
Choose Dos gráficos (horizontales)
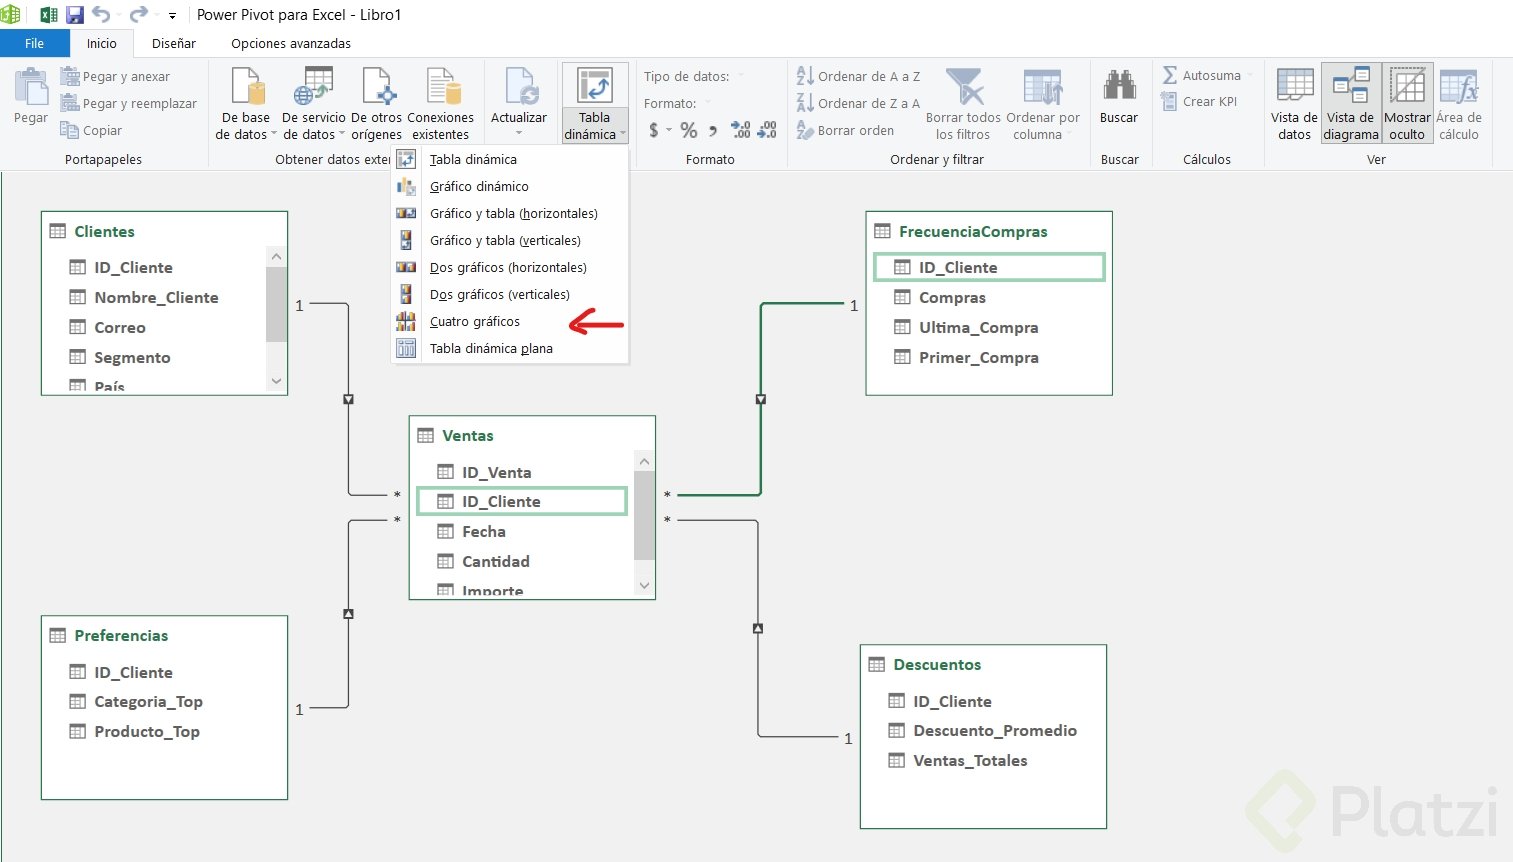click(510, 267)
